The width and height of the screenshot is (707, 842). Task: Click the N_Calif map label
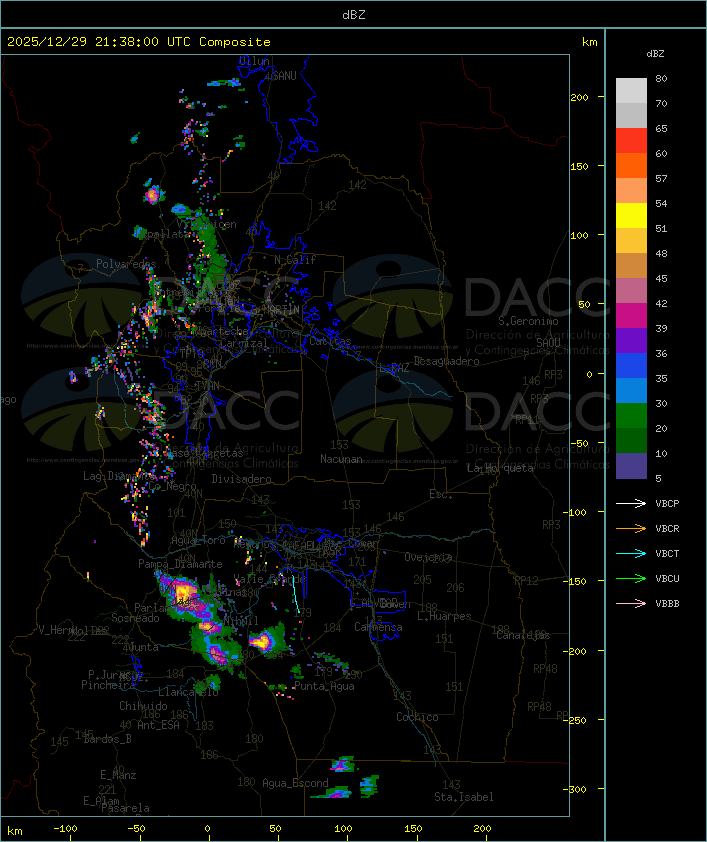(x=295, y=259)
